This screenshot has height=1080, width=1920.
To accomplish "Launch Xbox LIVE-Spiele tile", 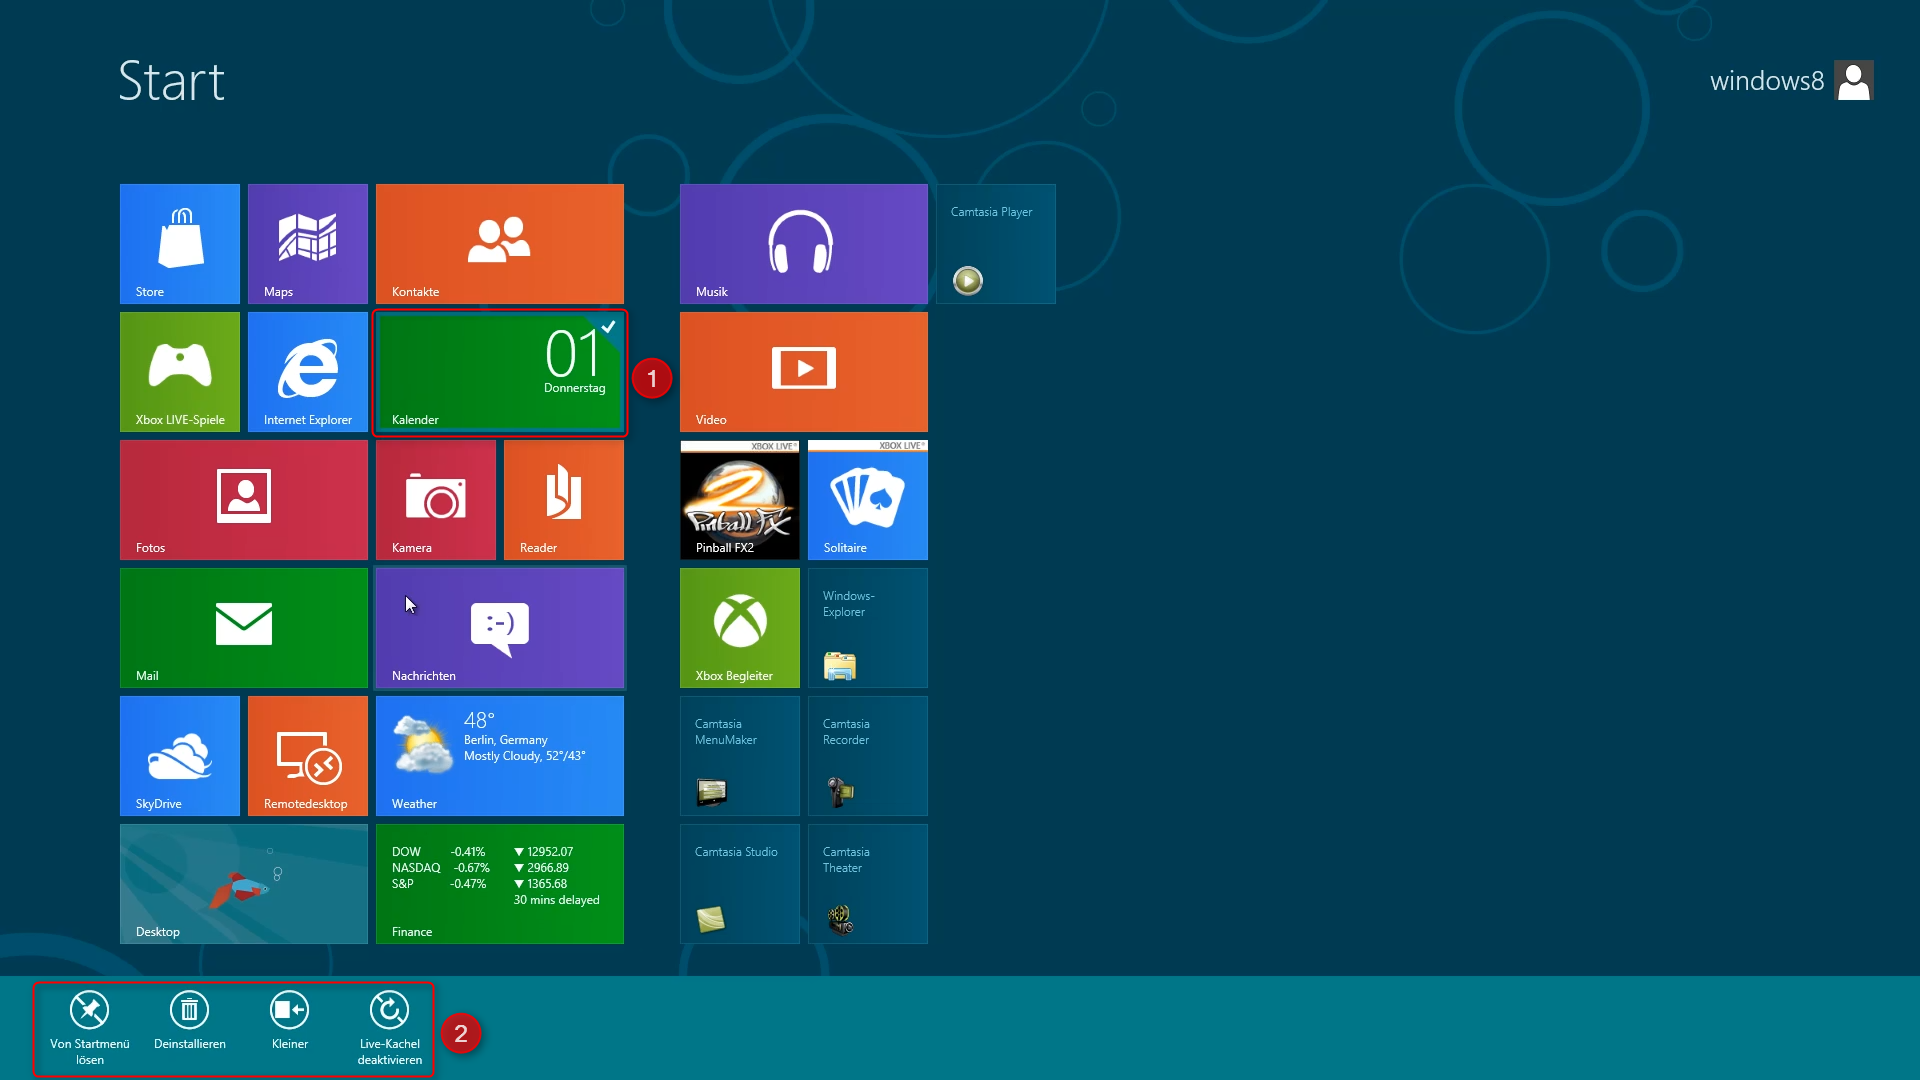I will coord(180,372).
